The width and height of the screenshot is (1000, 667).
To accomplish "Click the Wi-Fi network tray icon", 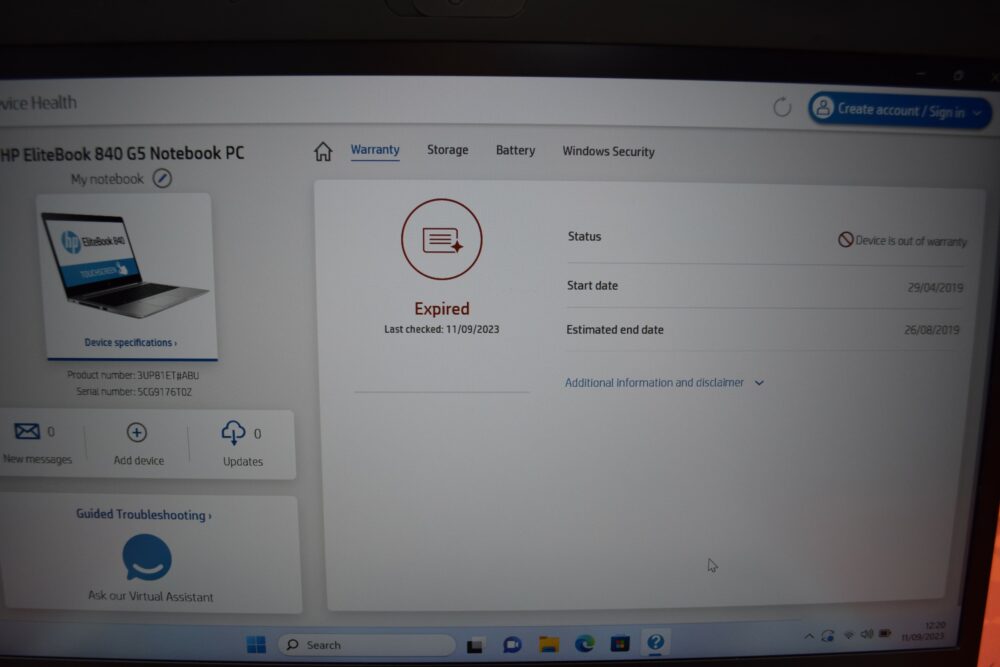I will (x=848, y=634).
